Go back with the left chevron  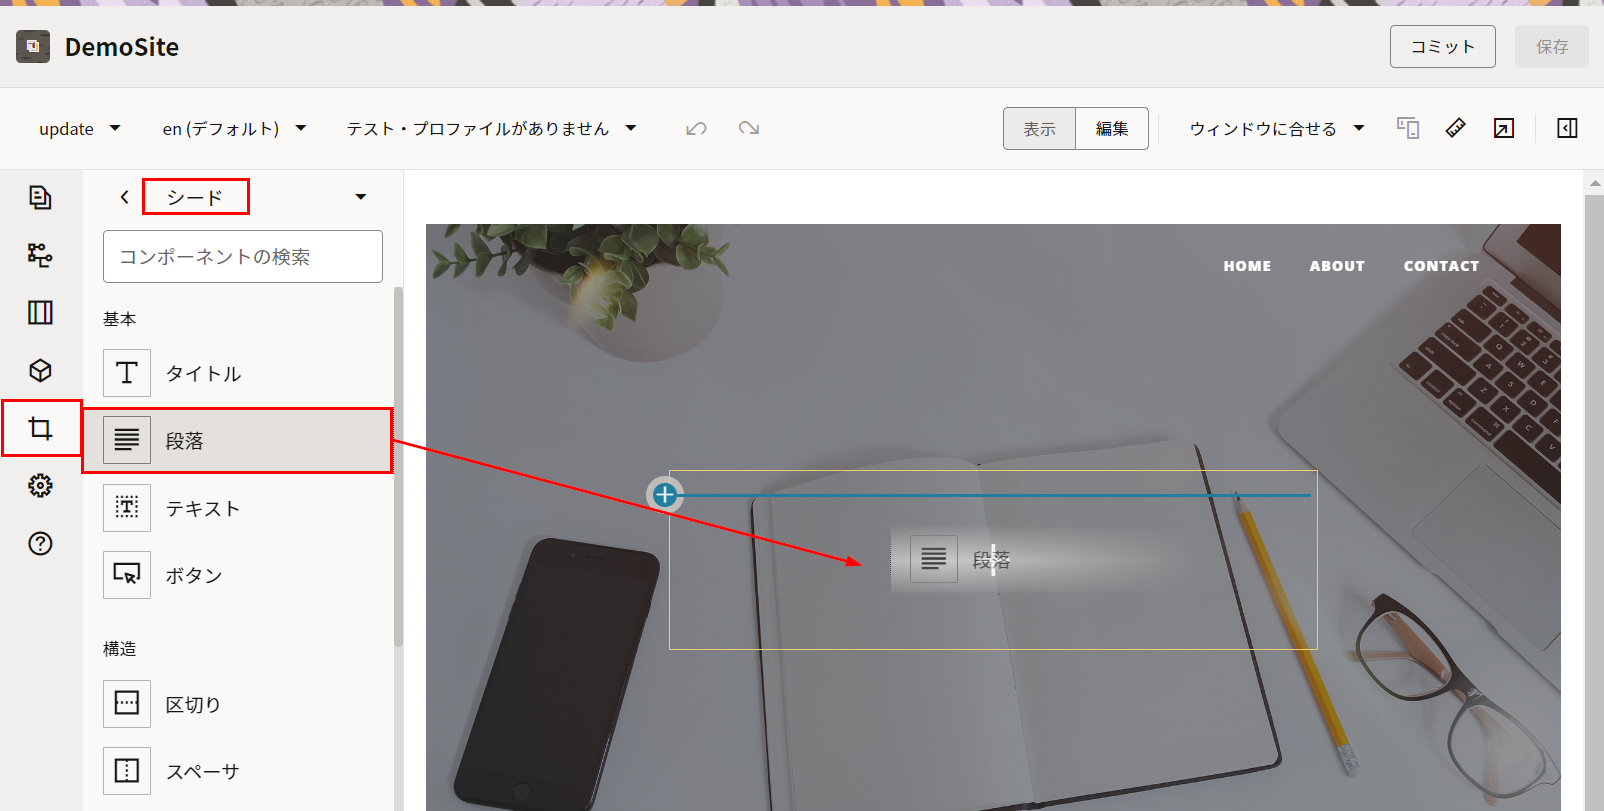[124, 197]
